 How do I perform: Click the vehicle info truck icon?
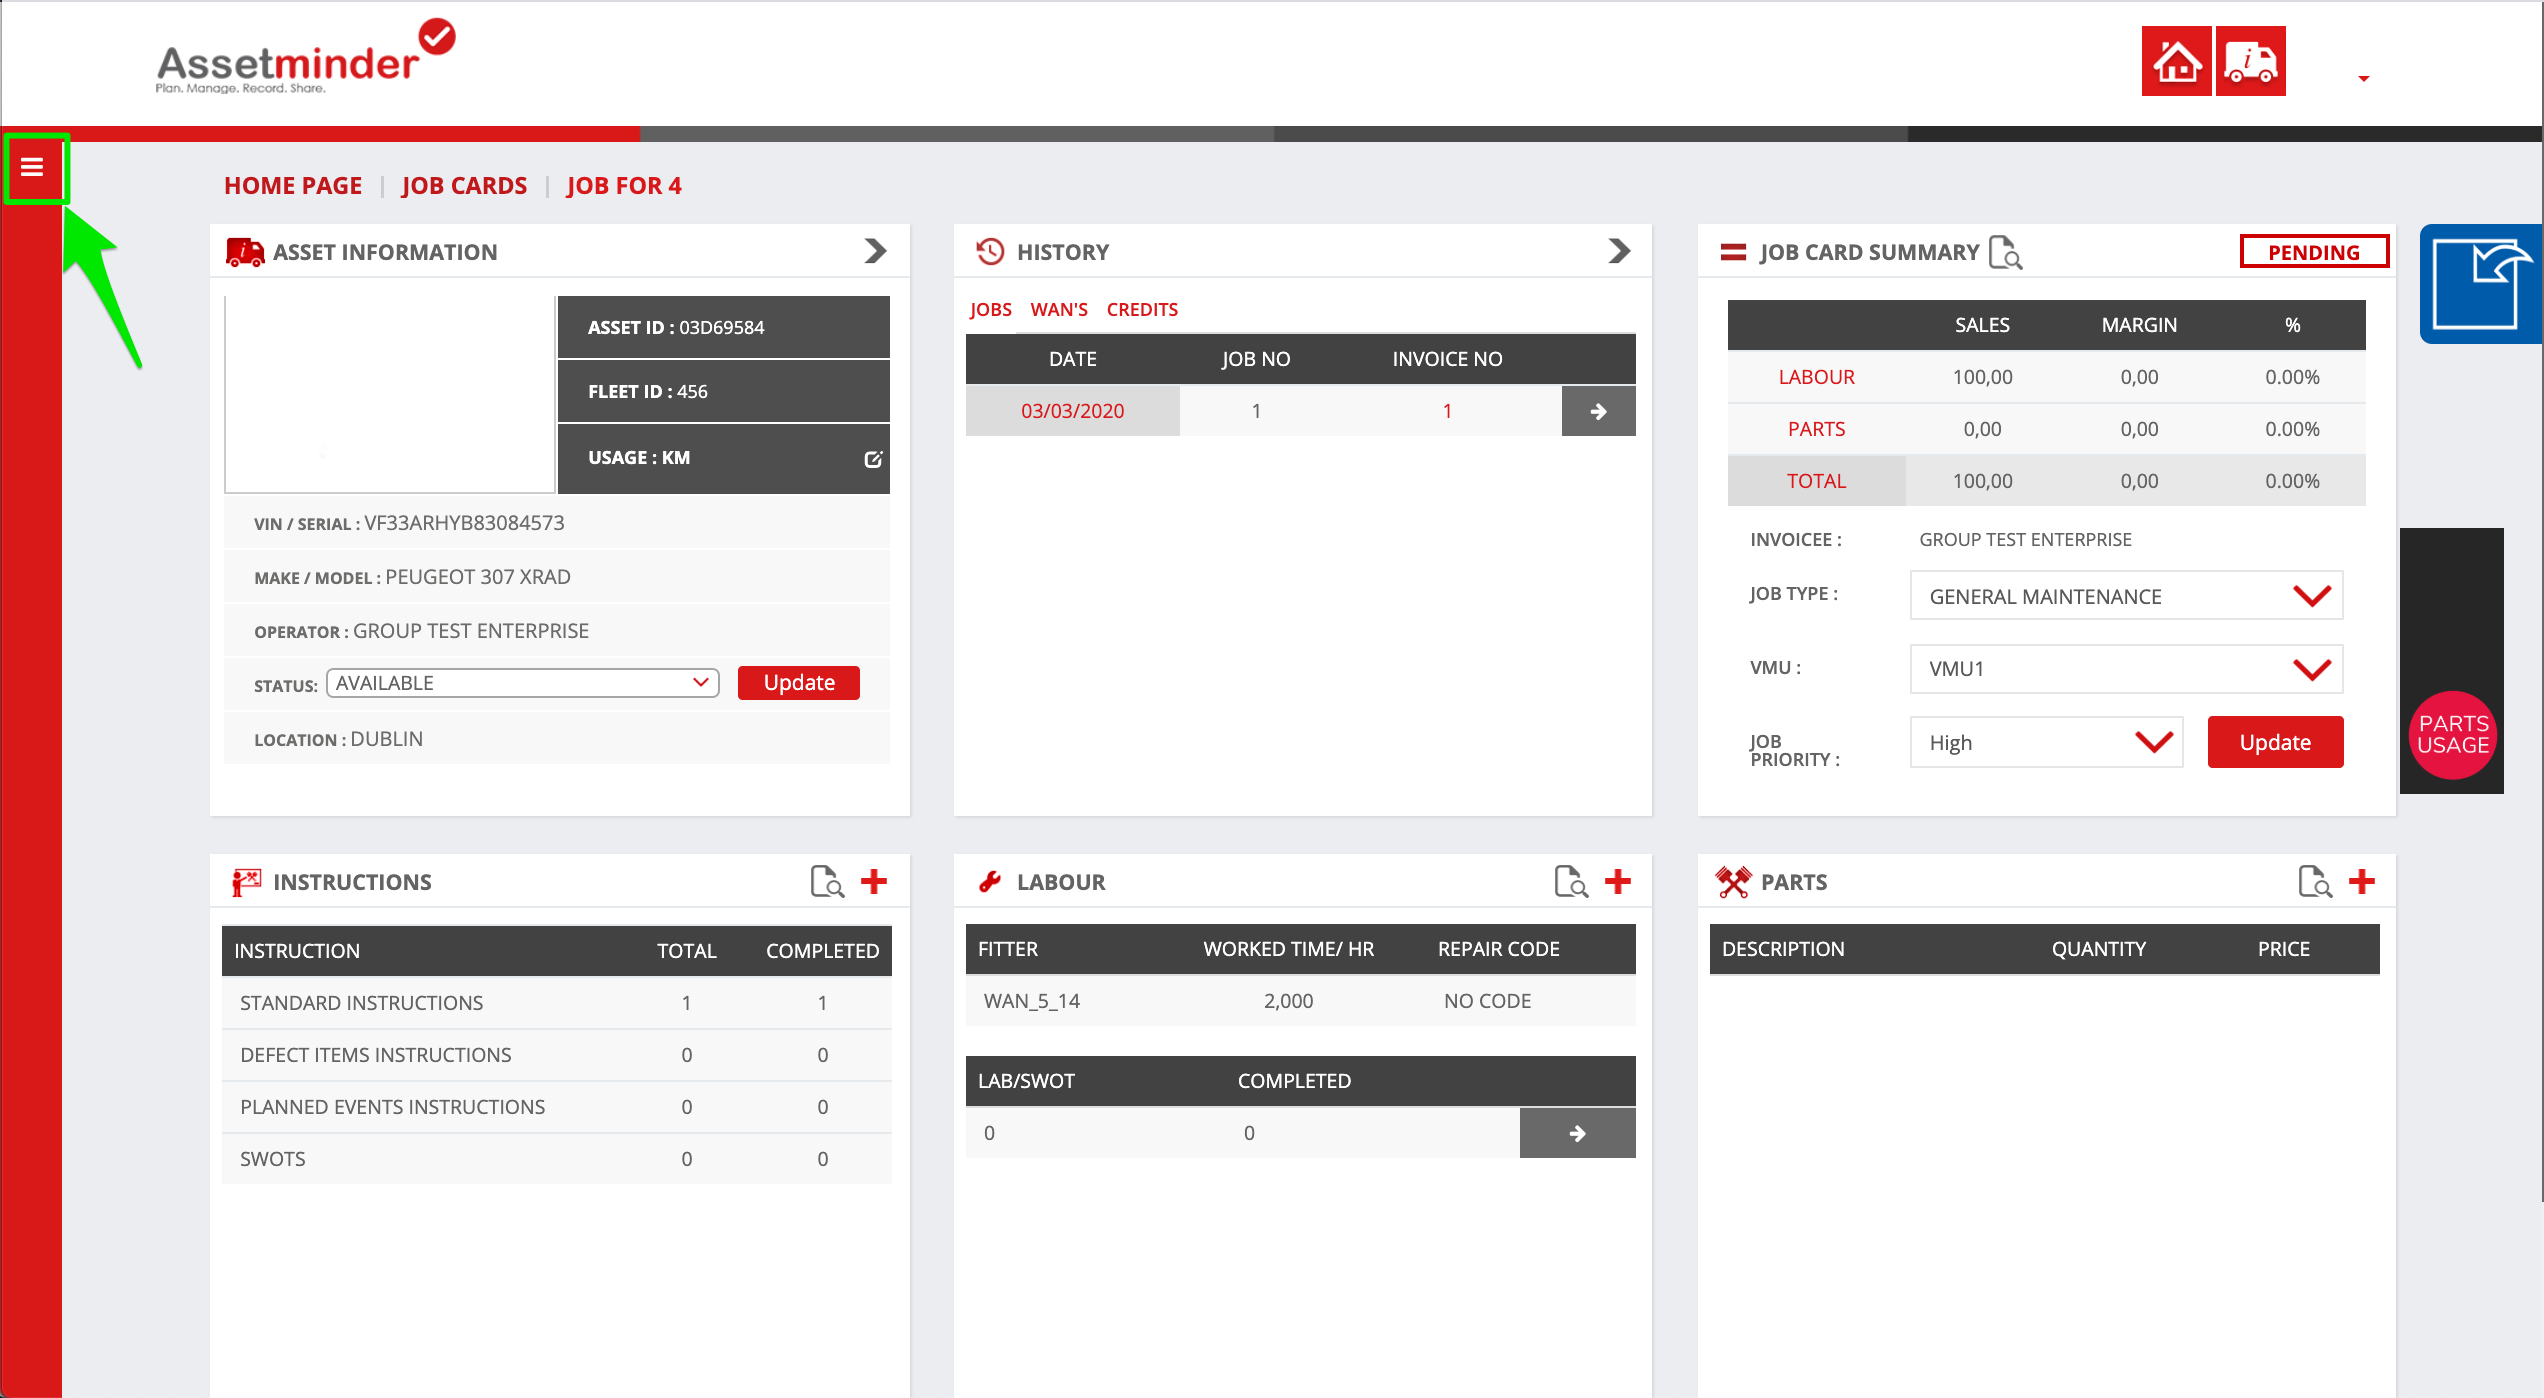[2250, 62]
